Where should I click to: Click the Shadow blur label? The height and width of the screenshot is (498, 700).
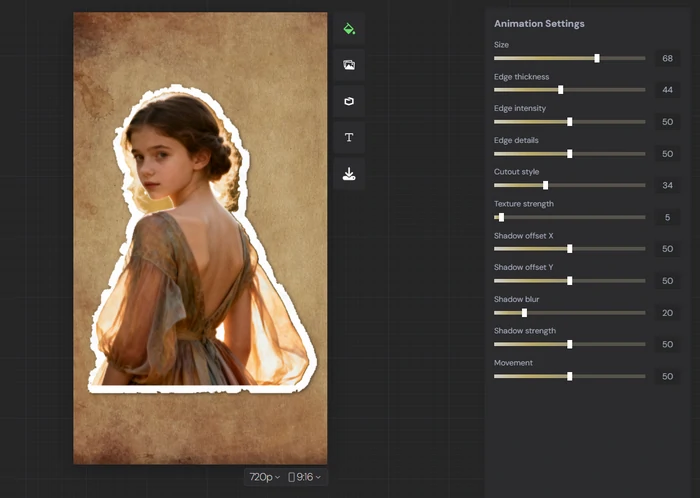(x=517, y=299)
